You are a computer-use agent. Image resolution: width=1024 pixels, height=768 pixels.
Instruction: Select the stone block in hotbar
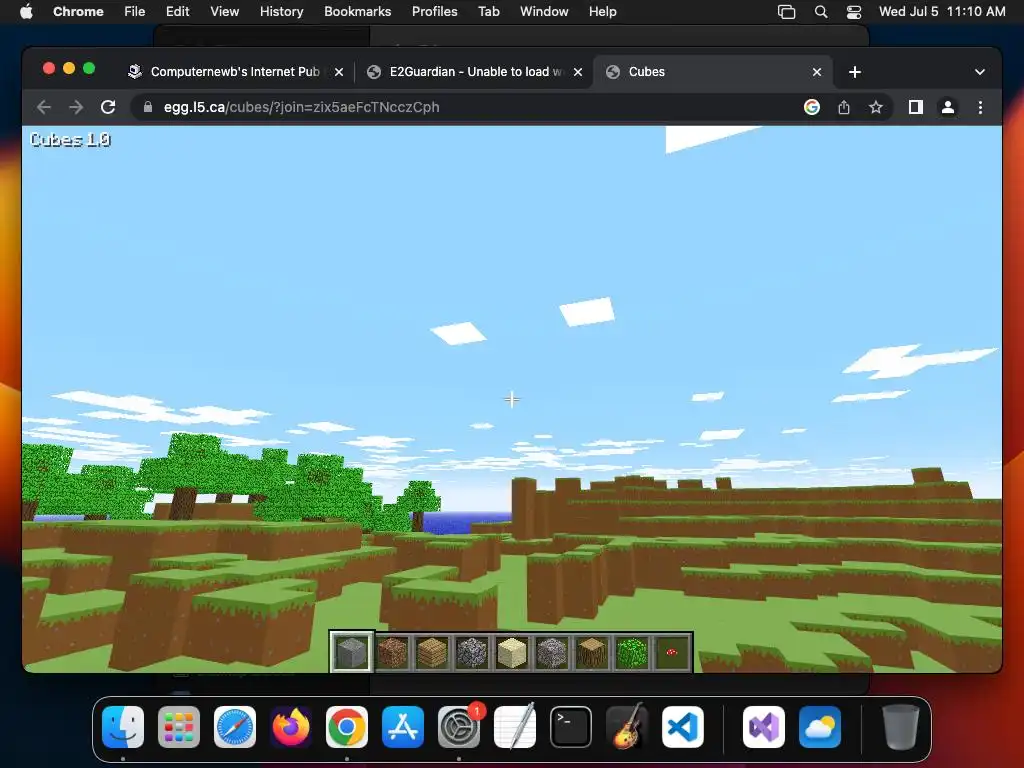pyautogui.click(x=352, y=652)
